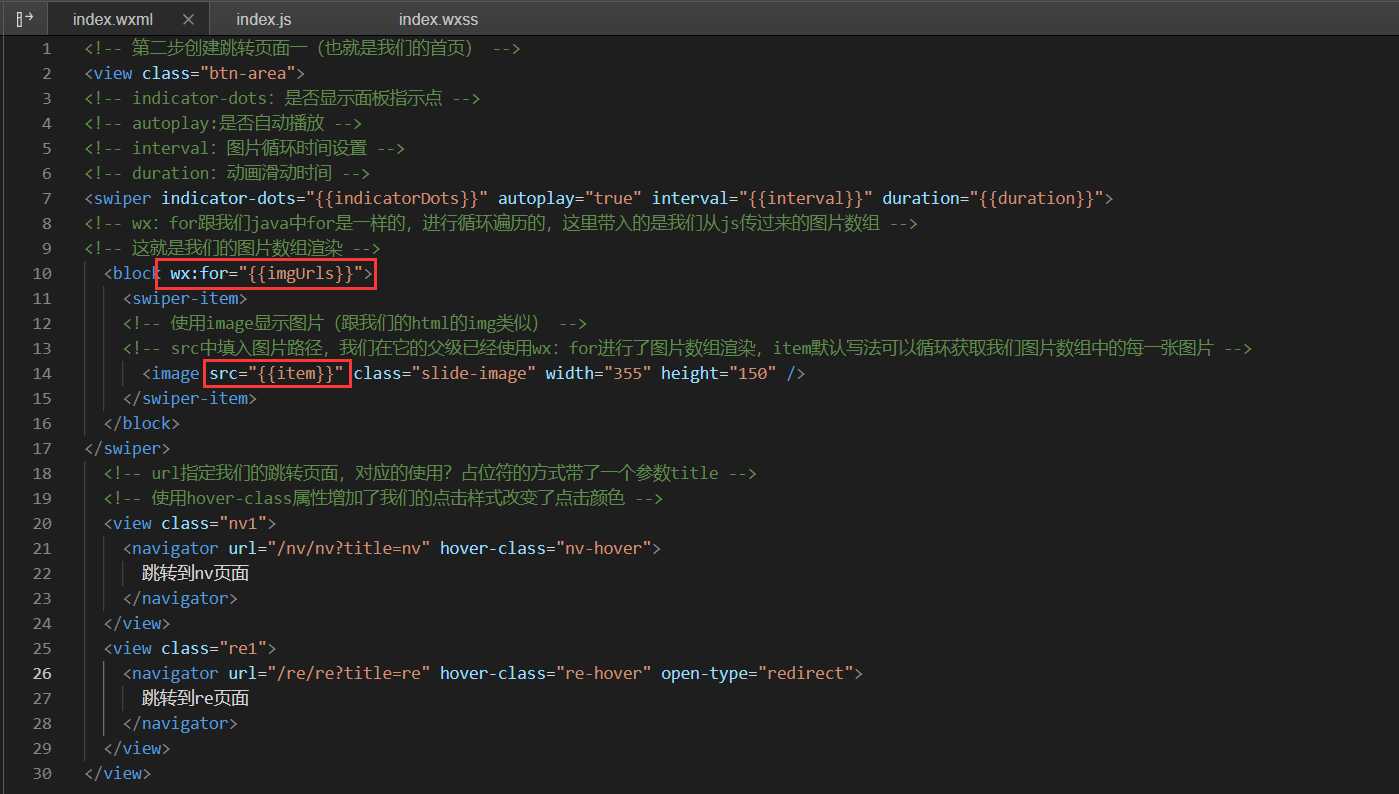The height and width of the screenshot is (794, 1399).
Task: Click line number 7 in the gutter
Action: point(47,198)
